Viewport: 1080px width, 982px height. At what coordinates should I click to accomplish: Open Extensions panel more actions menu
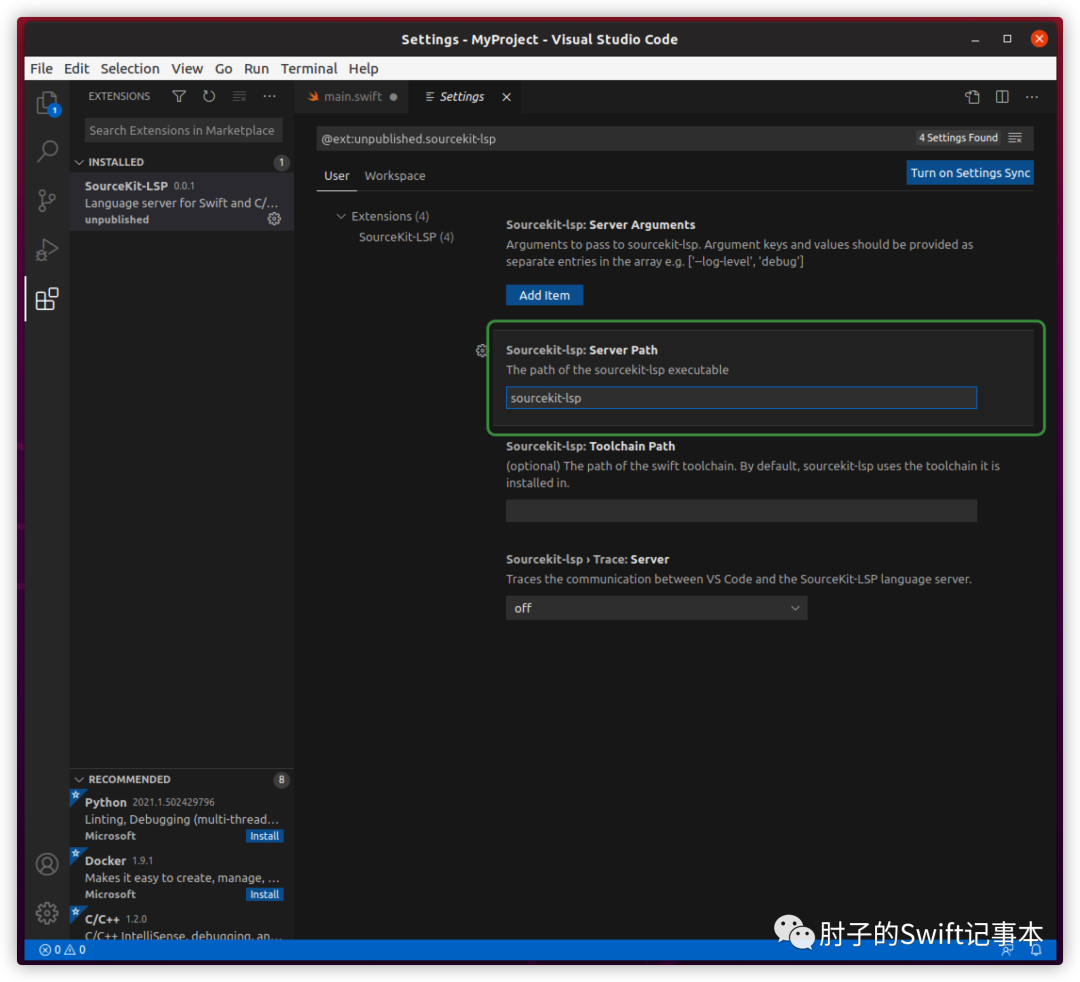269,96
